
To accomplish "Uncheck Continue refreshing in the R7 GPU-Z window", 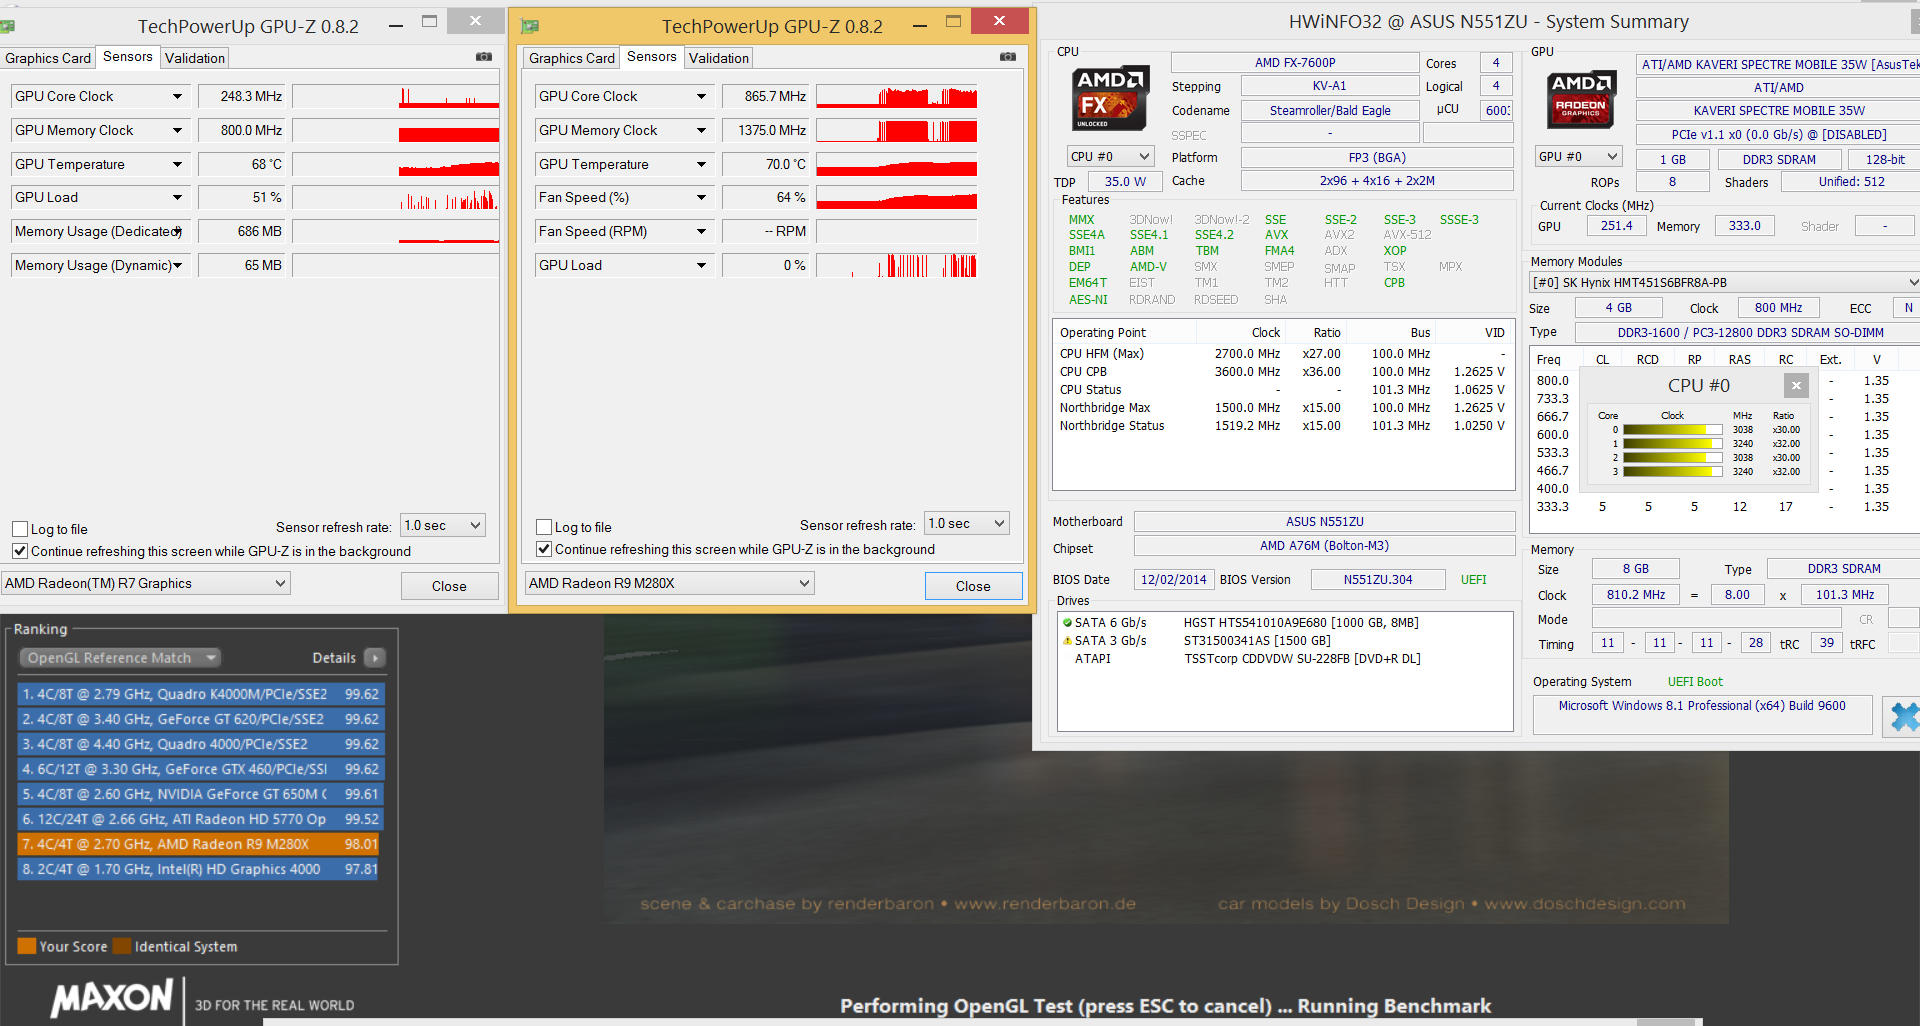I will [20, 551].
